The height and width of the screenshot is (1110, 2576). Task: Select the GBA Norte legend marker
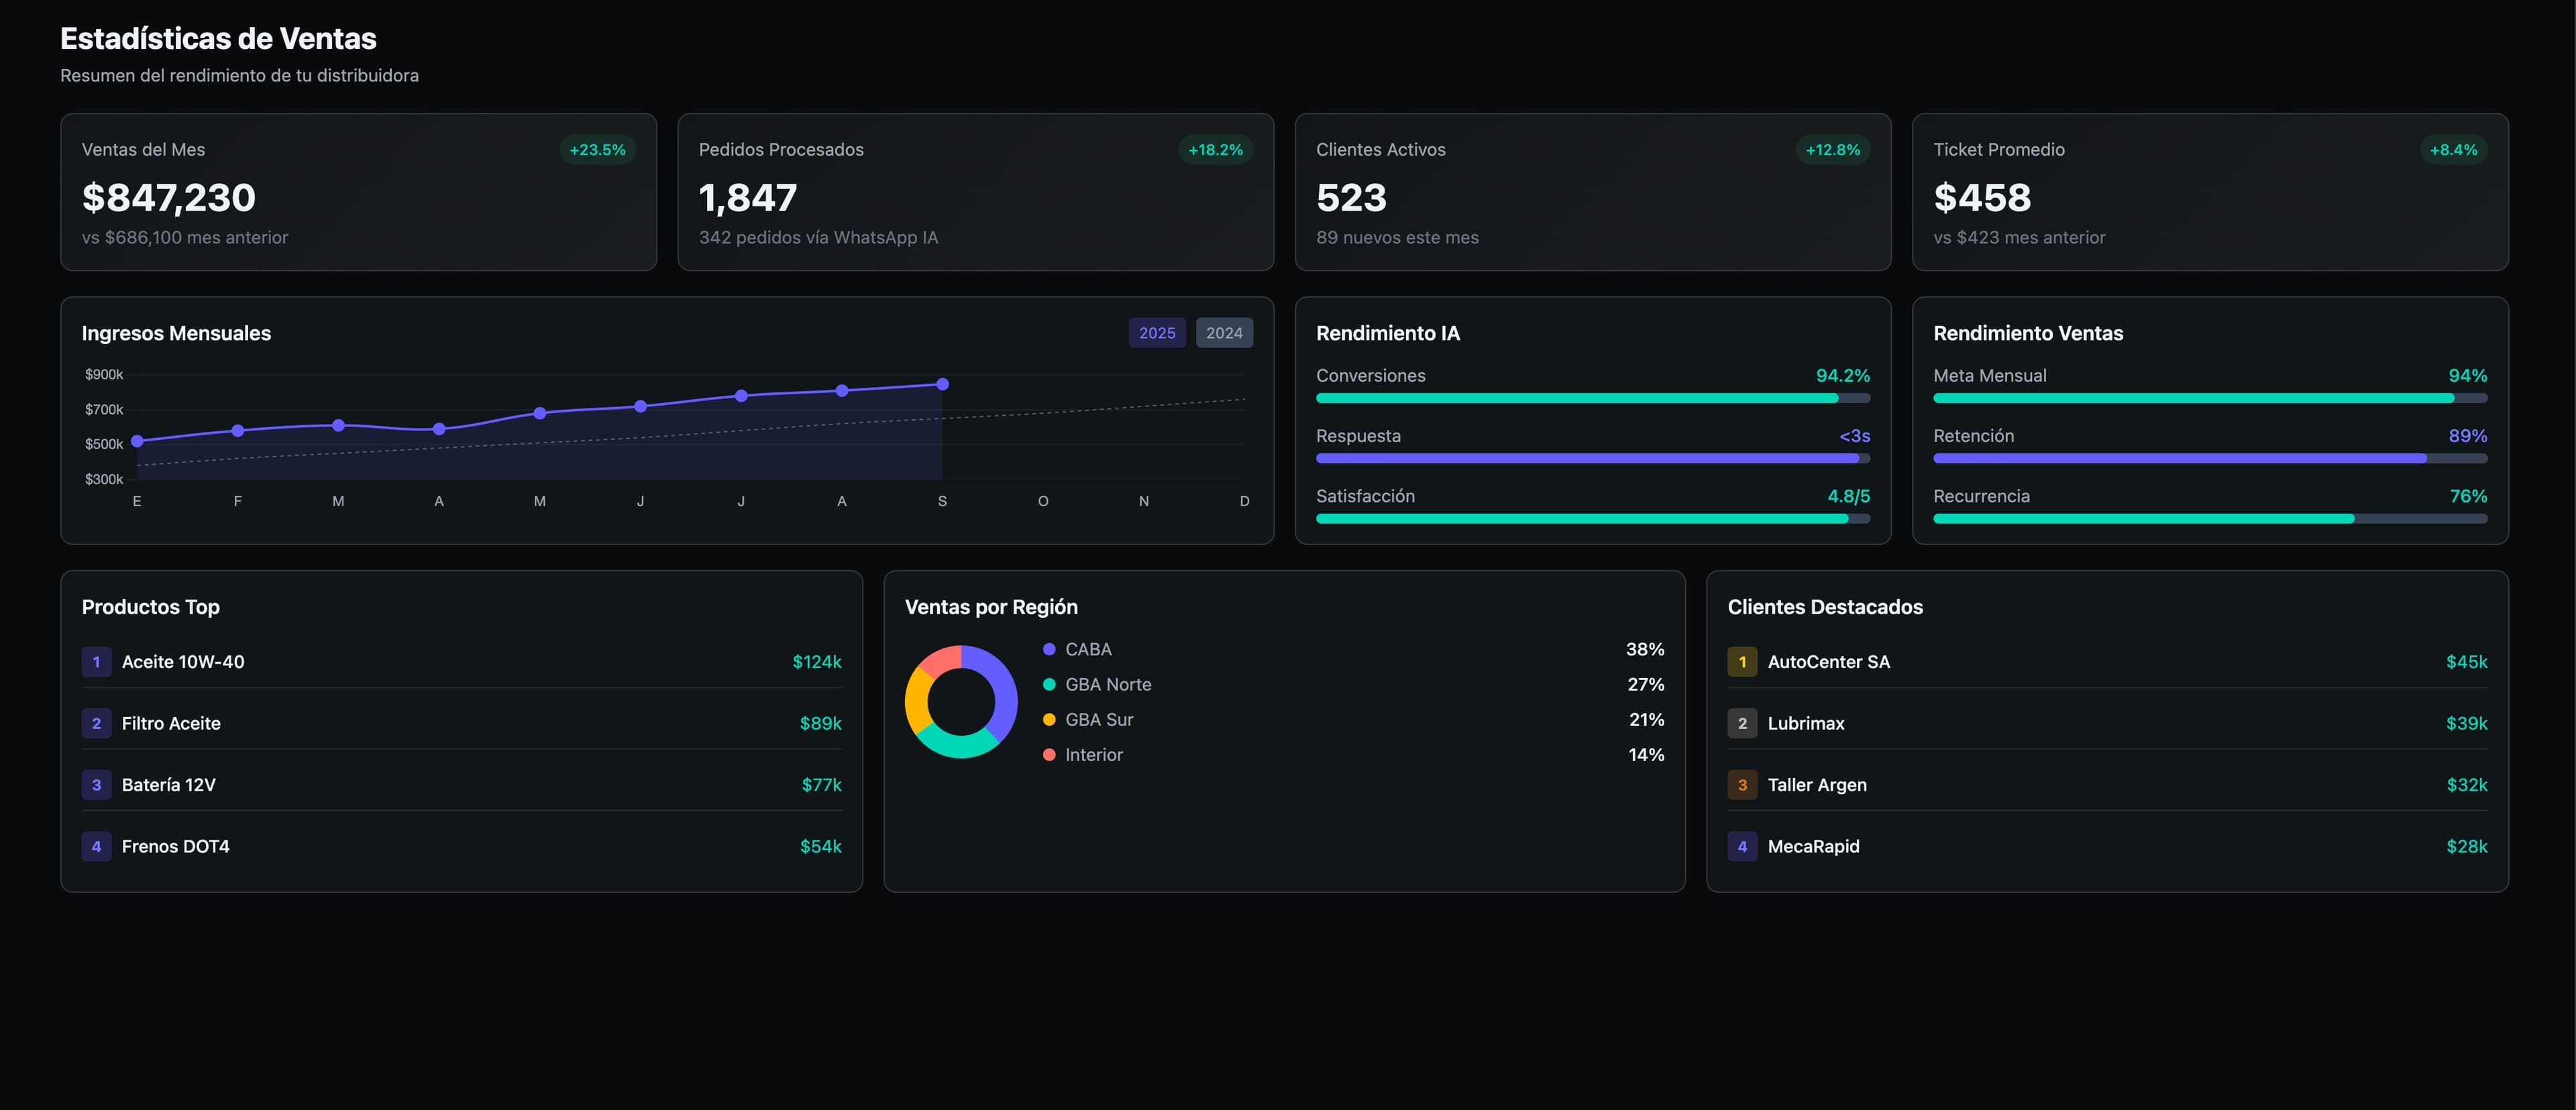coord(1048,684)
